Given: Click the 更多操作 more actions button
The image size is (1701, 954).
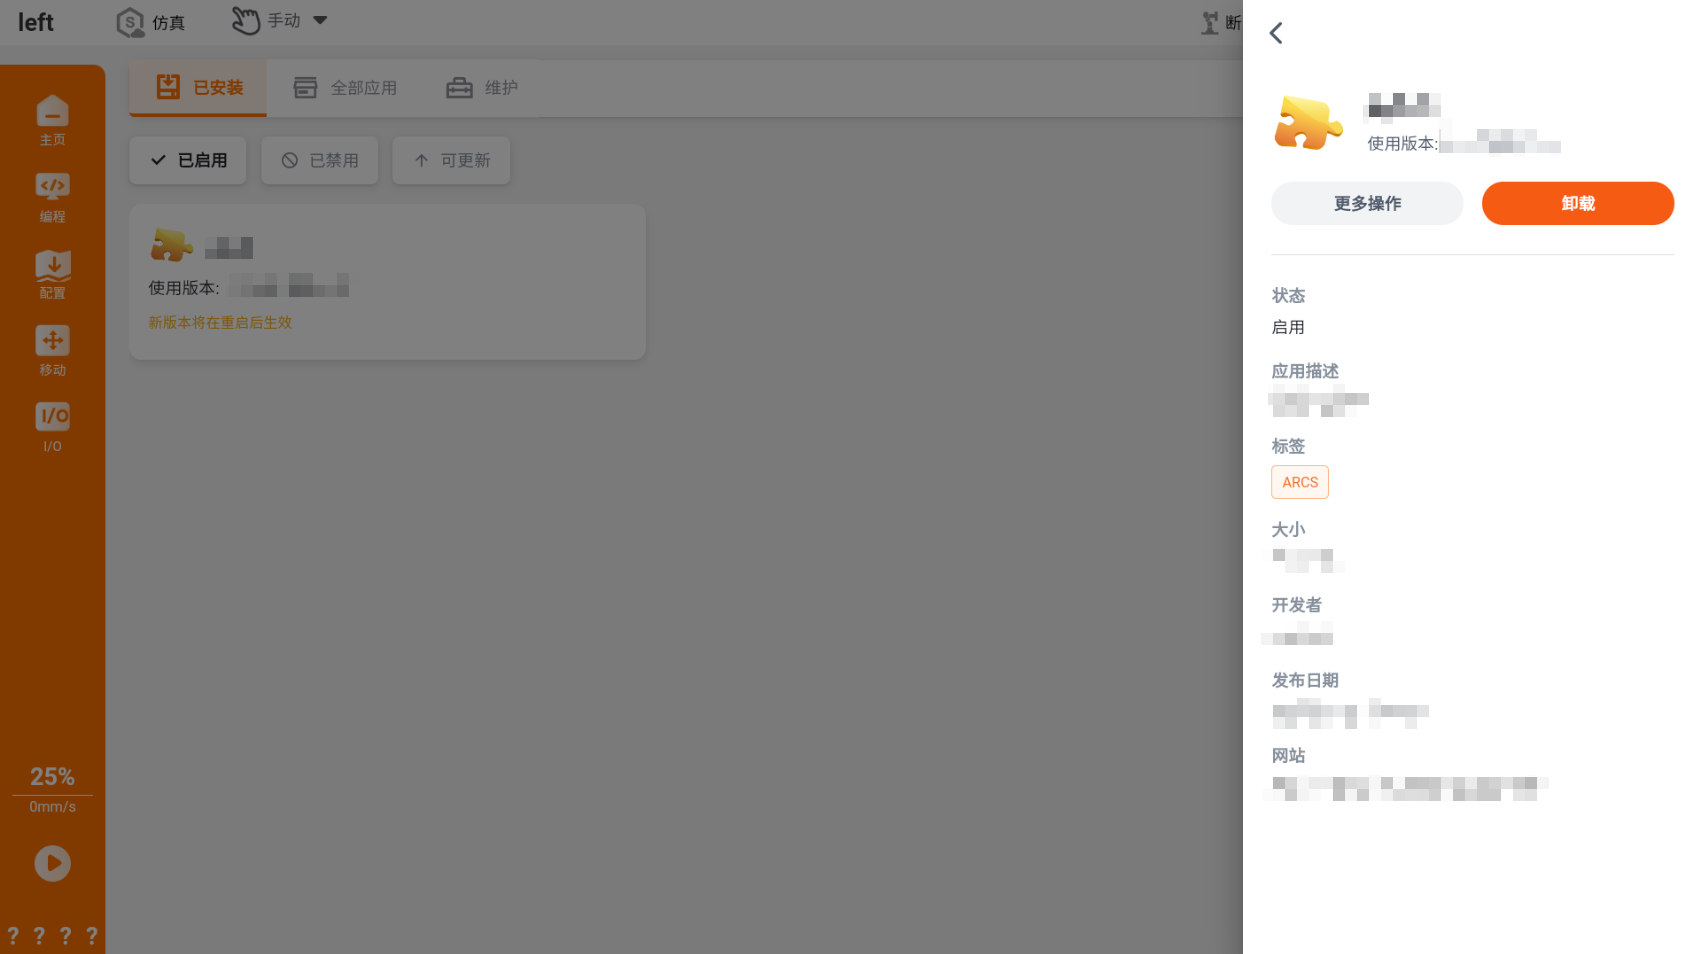Looking at the screenshot, I should click(1367, 203).
